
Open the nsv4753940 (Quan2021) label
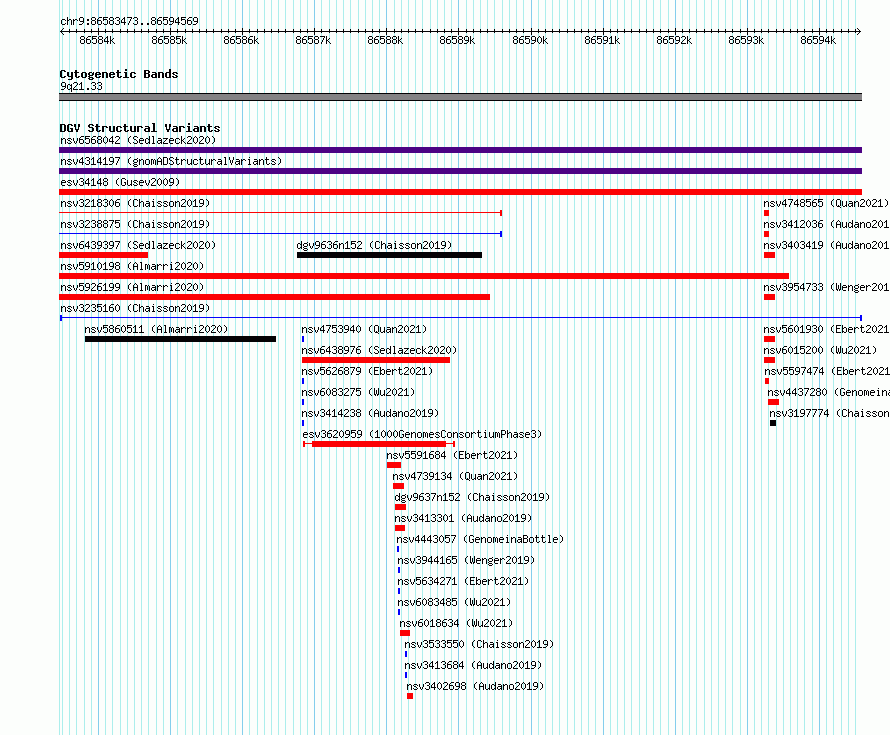pyautogui.click(x=364, y=329)
